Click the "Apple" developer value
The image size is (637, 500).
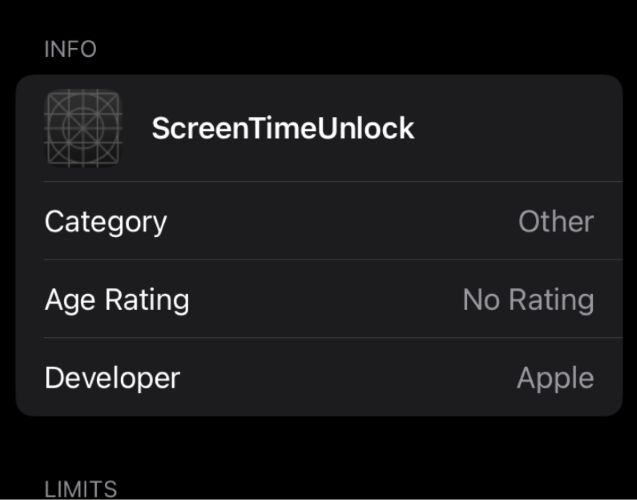point(555,377)
